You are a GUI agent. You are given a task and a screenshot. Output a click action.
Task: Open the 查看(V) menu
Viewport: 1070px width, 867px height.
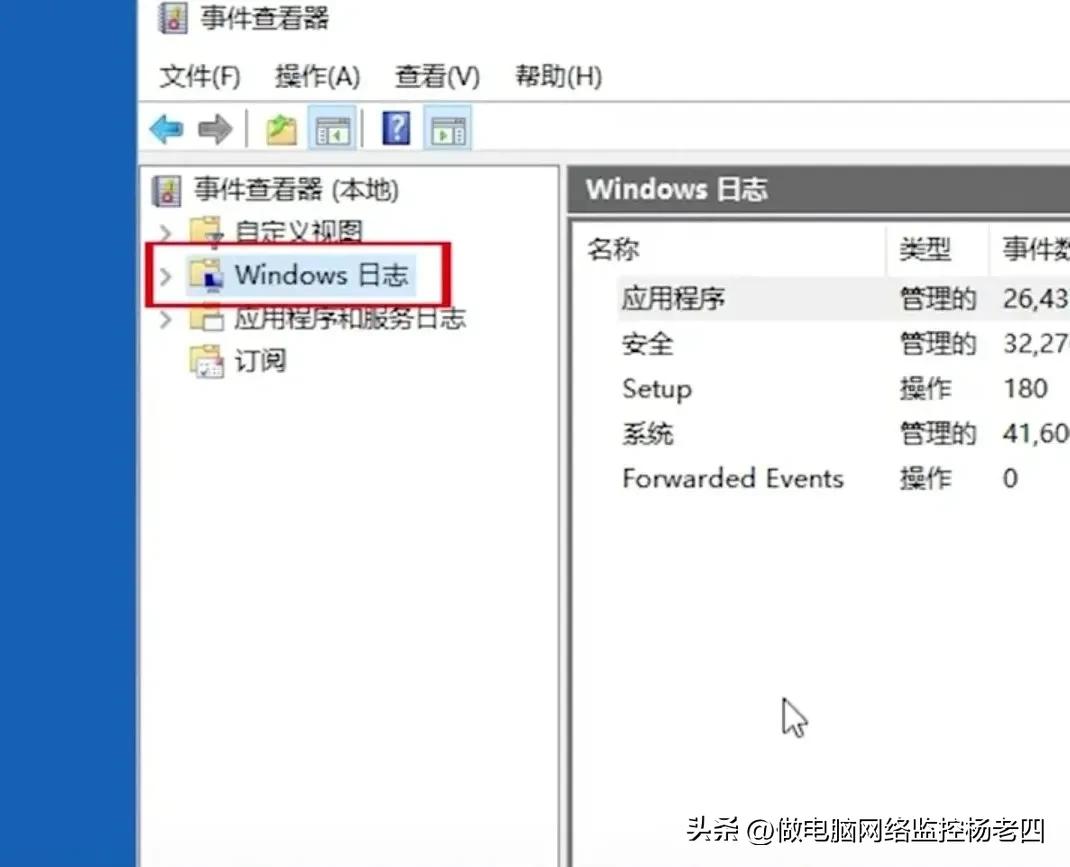tap(437, 76)
